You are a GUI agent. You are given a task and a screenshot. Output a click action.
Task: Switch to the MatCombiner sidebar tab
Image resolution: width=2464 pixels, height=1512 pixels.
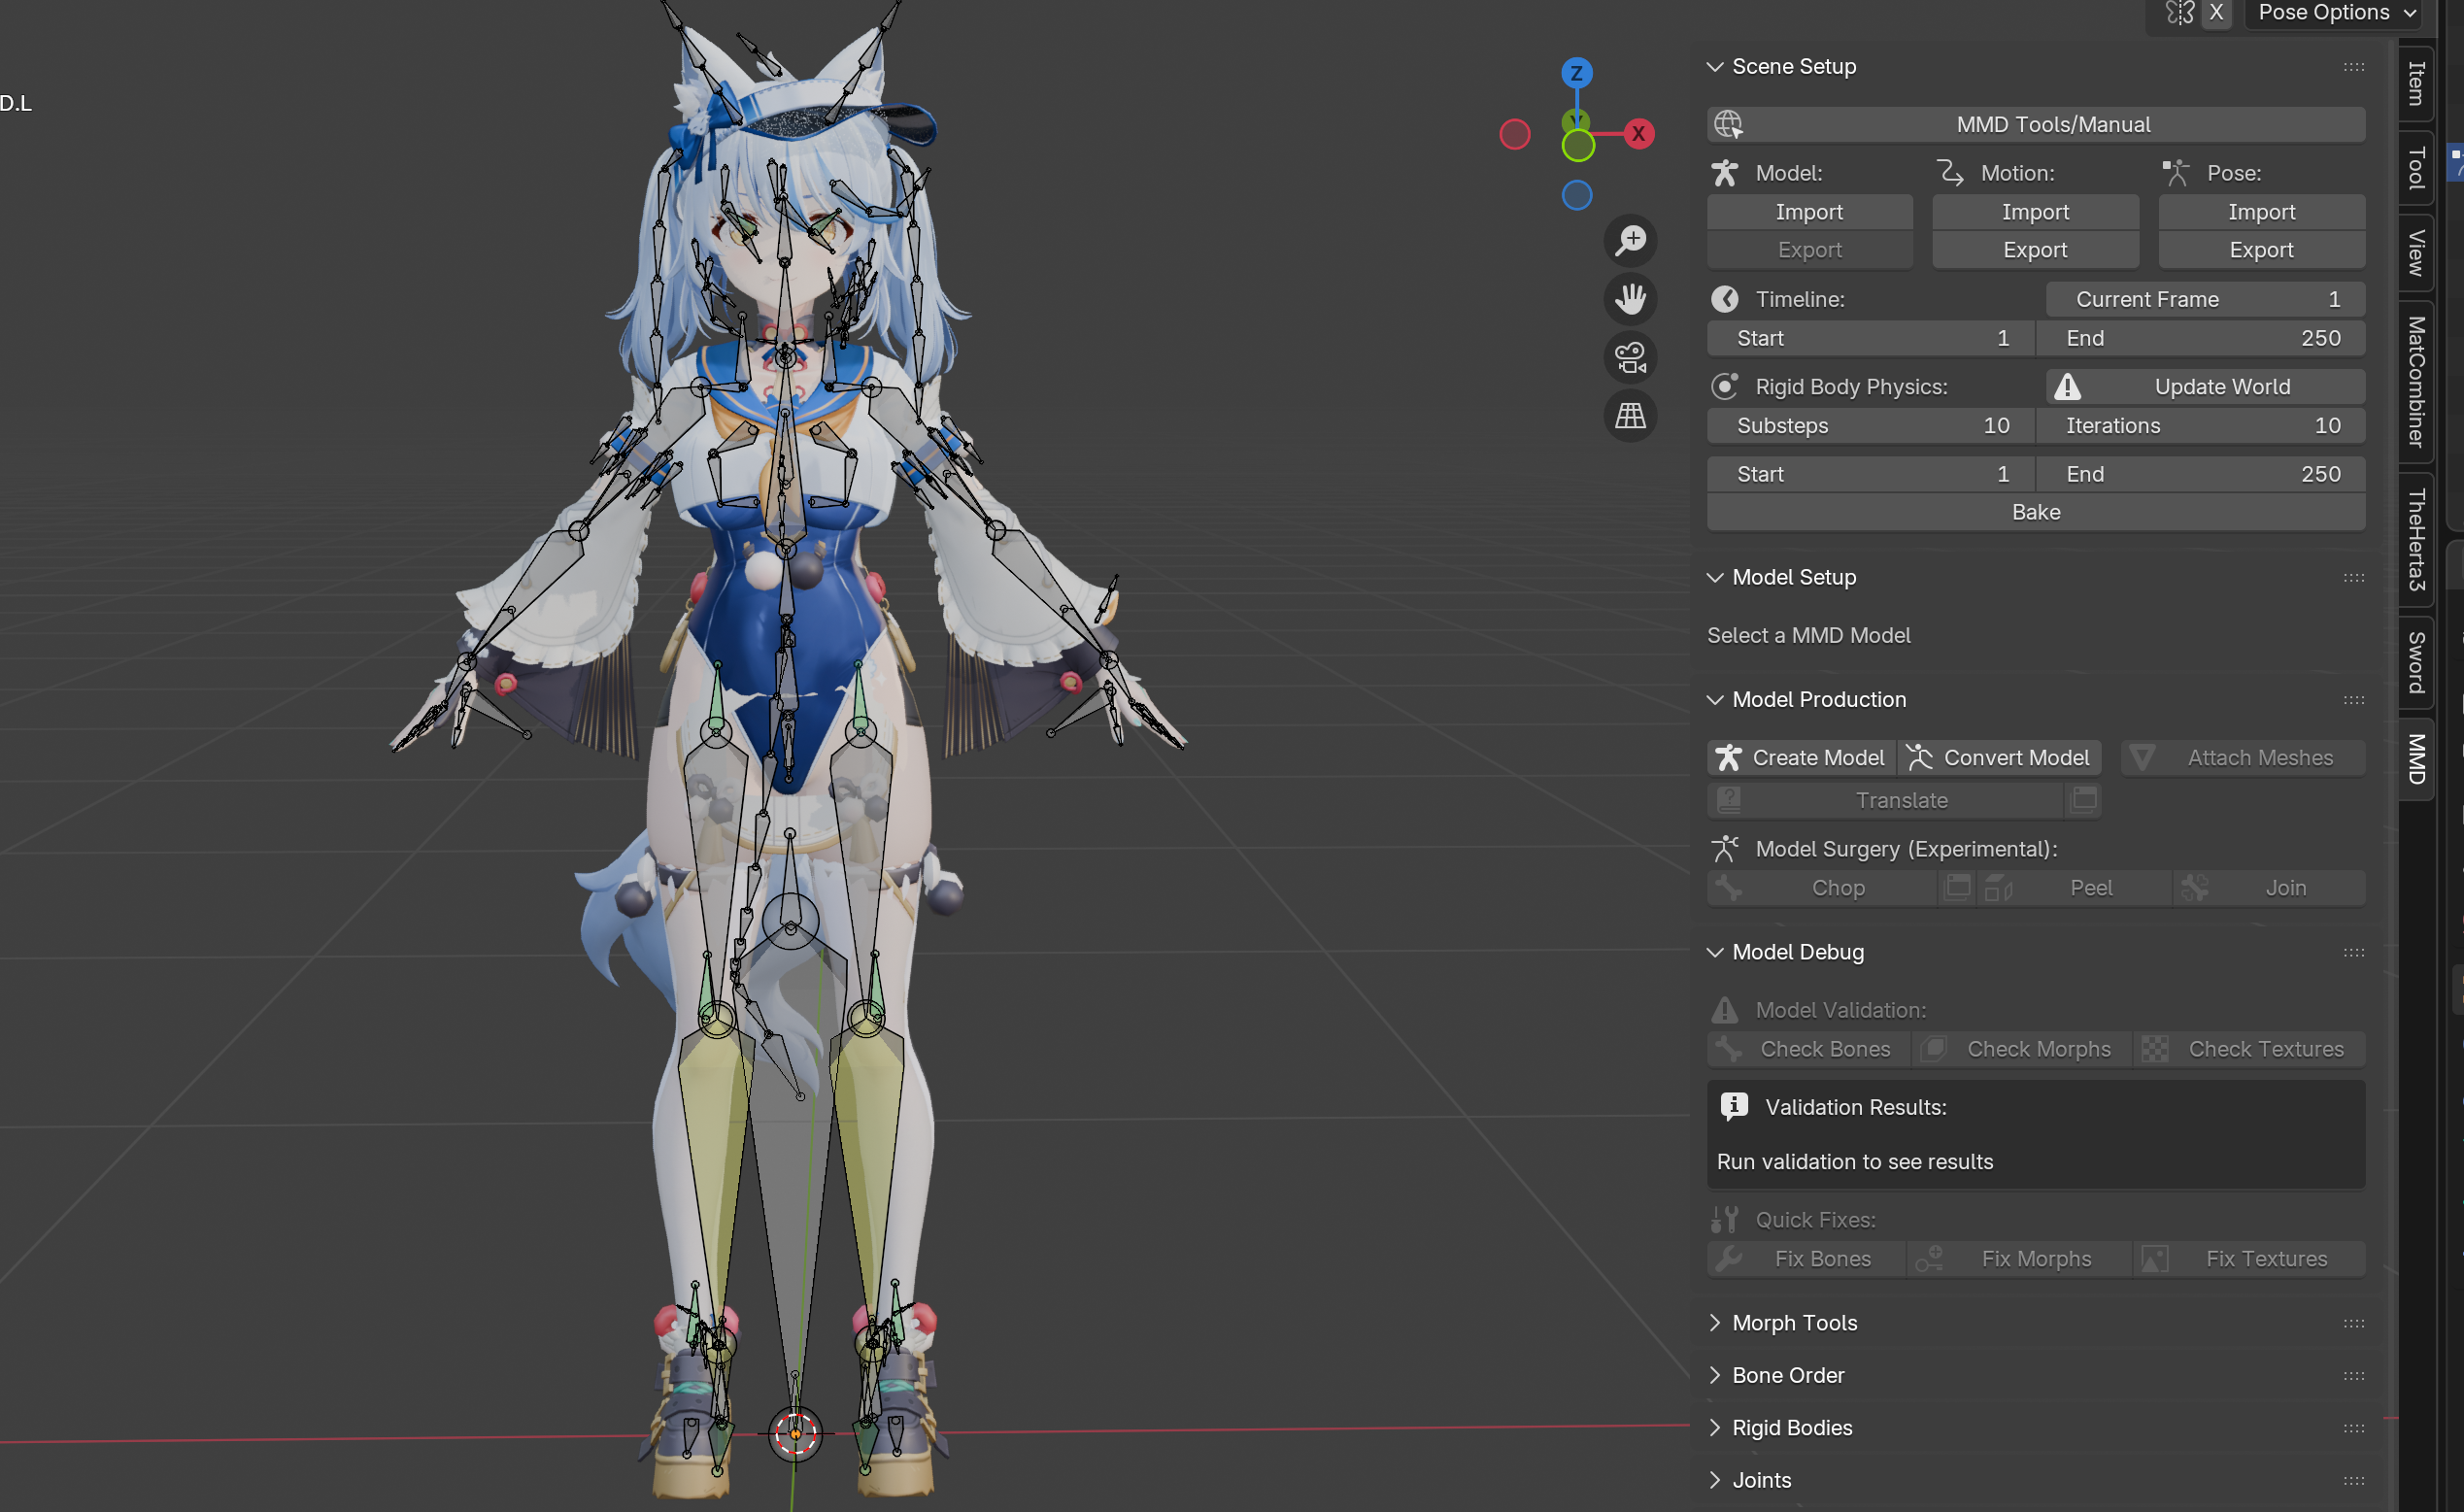(2416, 382)
